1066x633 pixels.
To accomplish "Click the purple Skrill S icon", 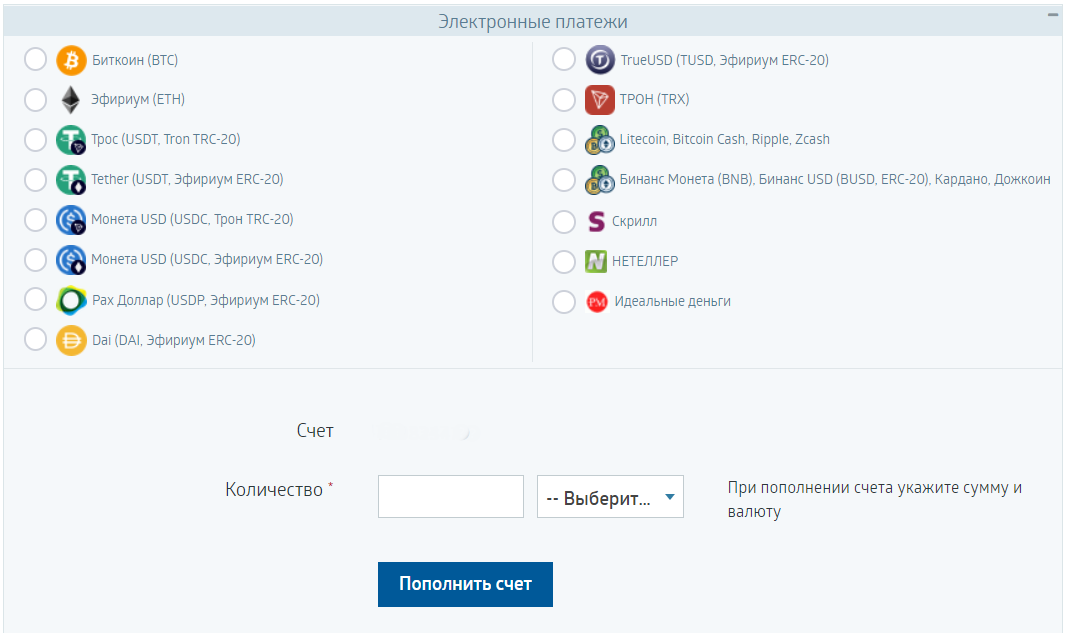I will pos(596,221).
